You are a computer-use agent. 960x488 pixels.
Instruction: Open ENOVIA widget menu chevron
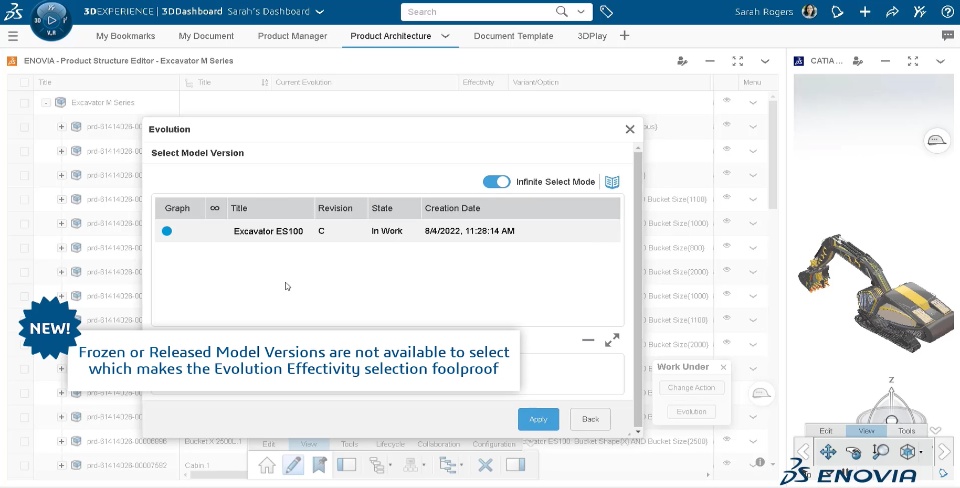(x=765, y=61)
